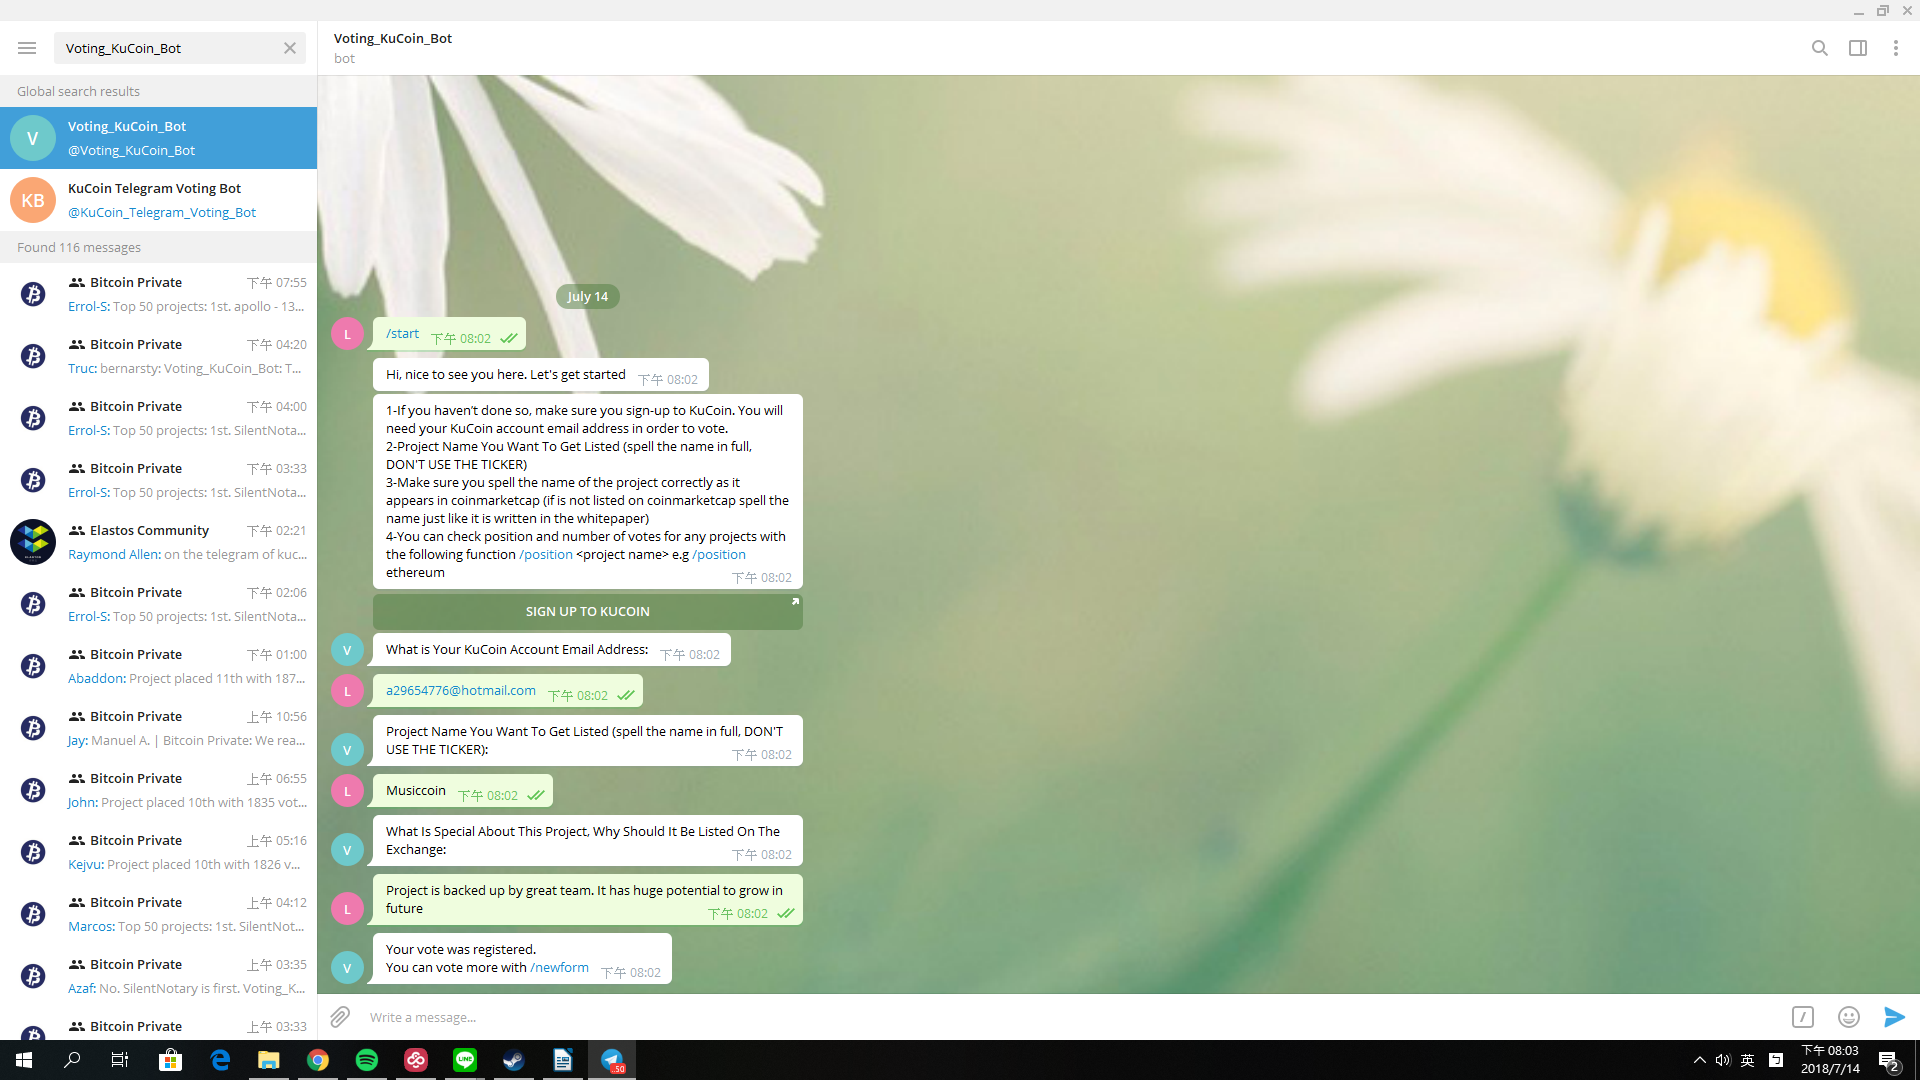Open Bitcoin Private message from Truc 04:20
Image resolution: width=1920 pixels, height=1080 pixels.
coord(158,356)
